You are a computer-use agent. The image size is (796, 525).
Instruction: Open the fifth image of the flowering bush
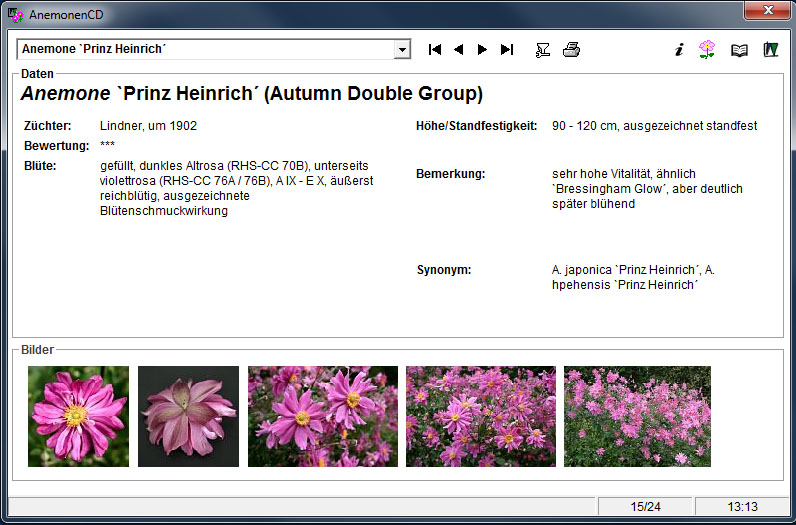[x=637, y=416]
